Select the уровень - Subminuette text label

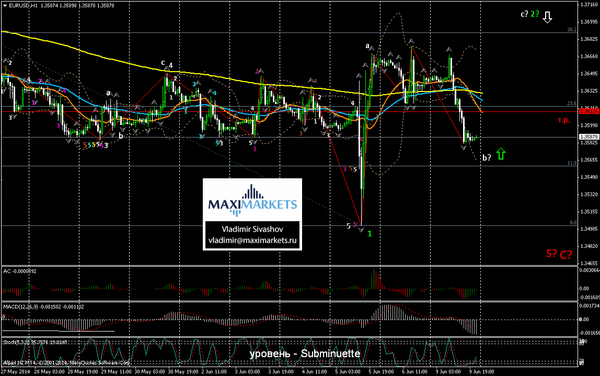(x=305, y=353)
